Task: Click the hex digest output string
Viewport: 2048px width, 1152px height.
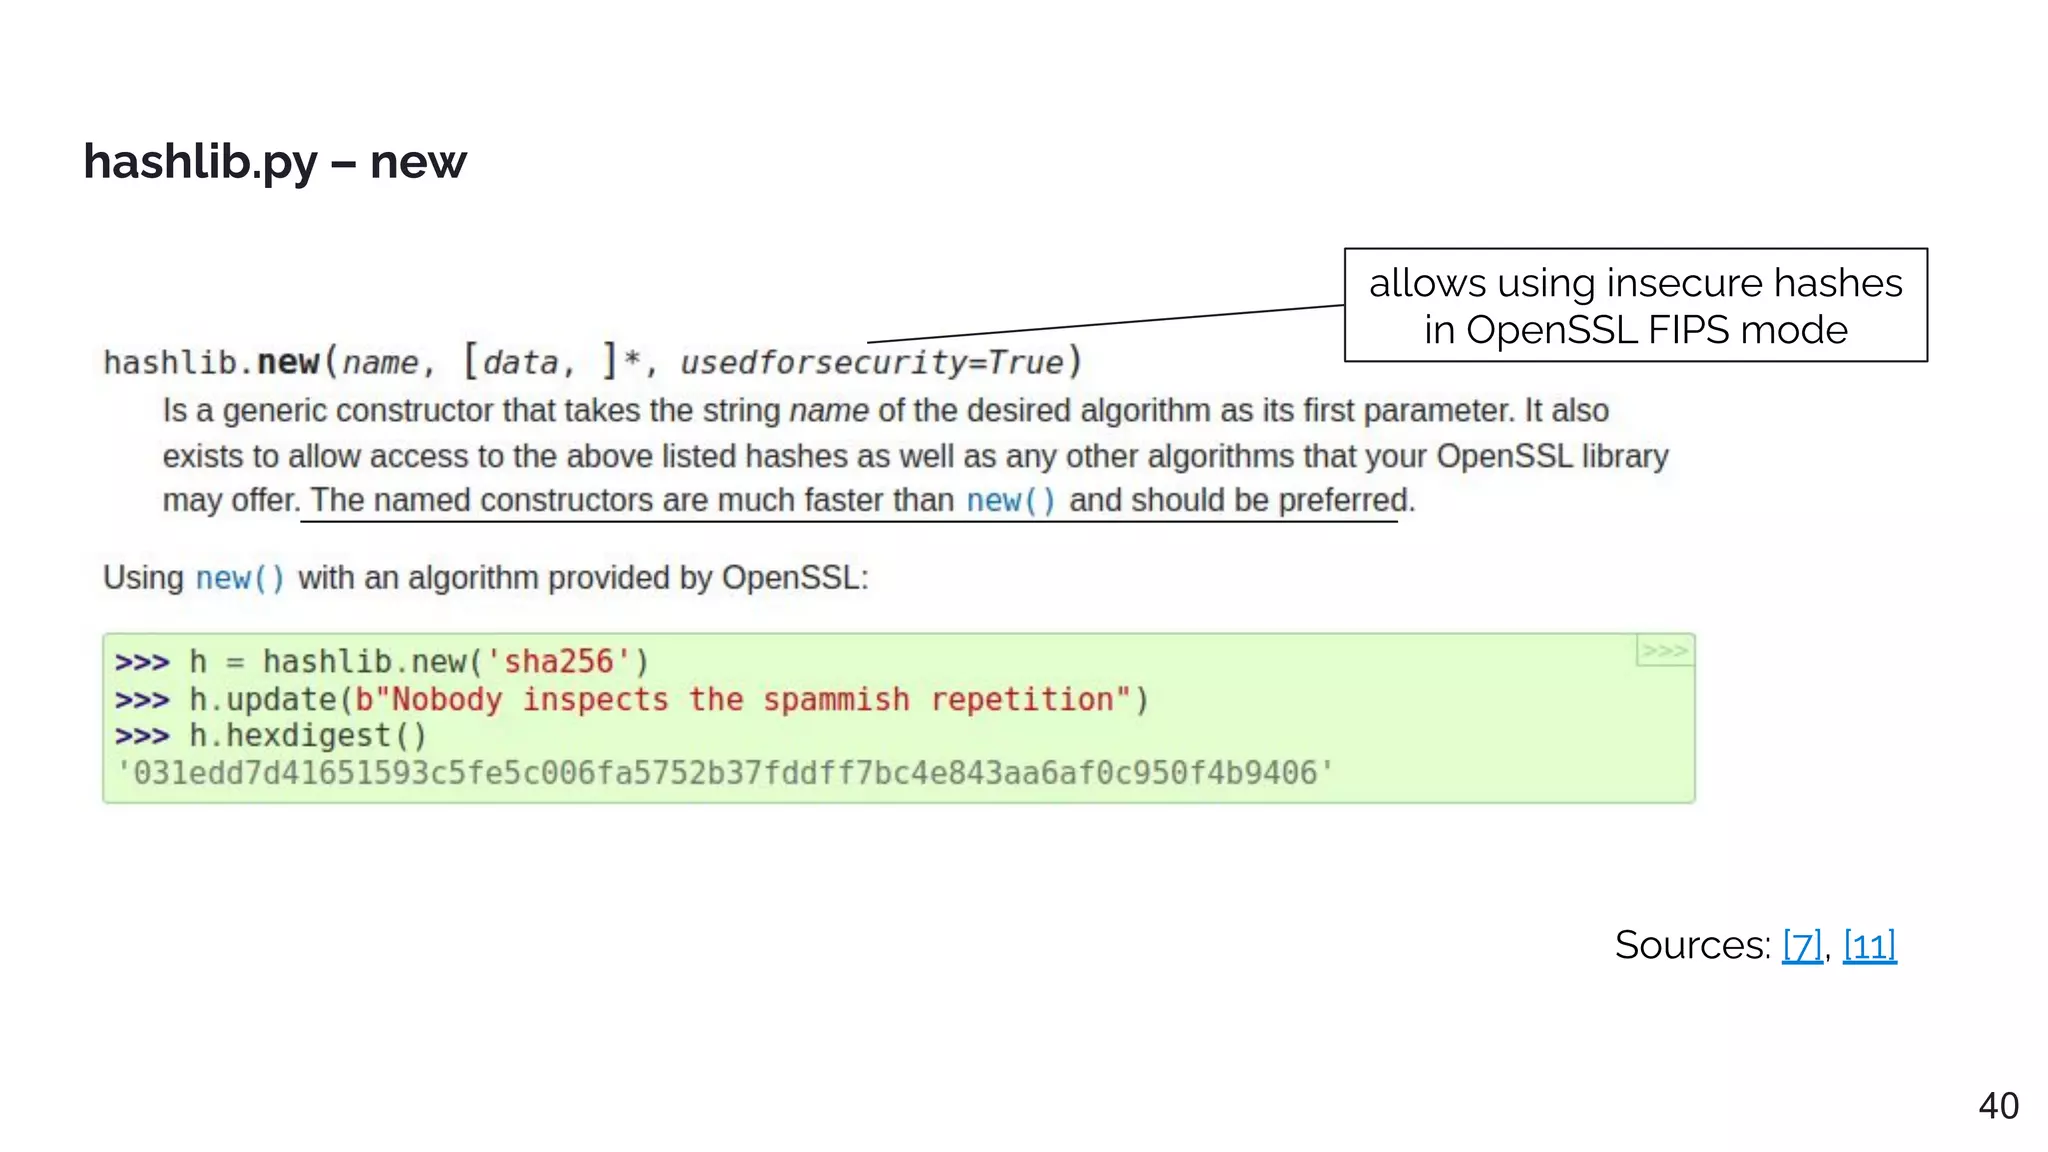Action: click(725, 773)
